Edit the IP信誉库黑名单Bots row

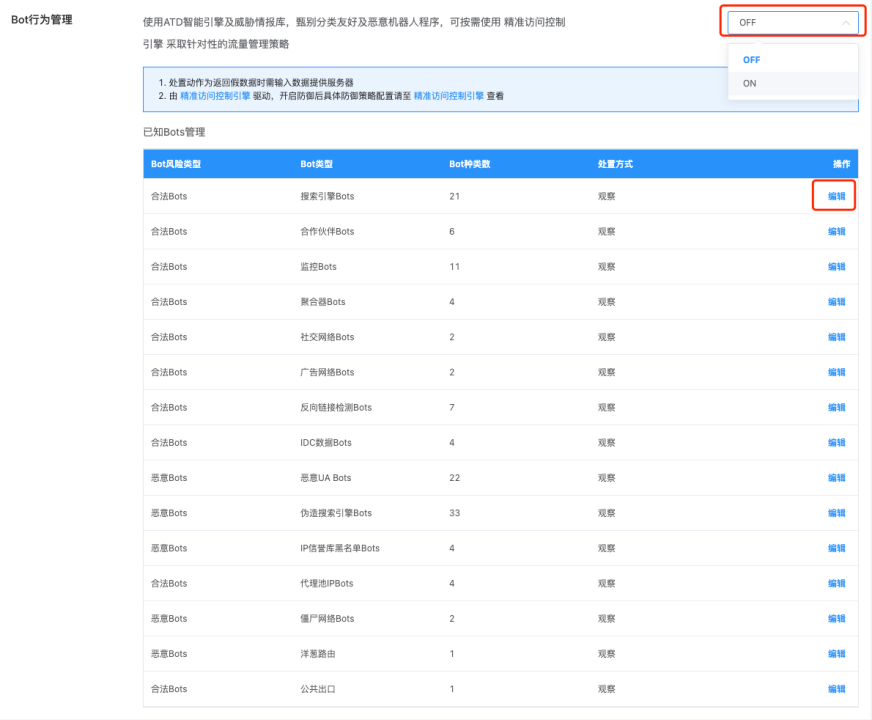coord(836,548)
